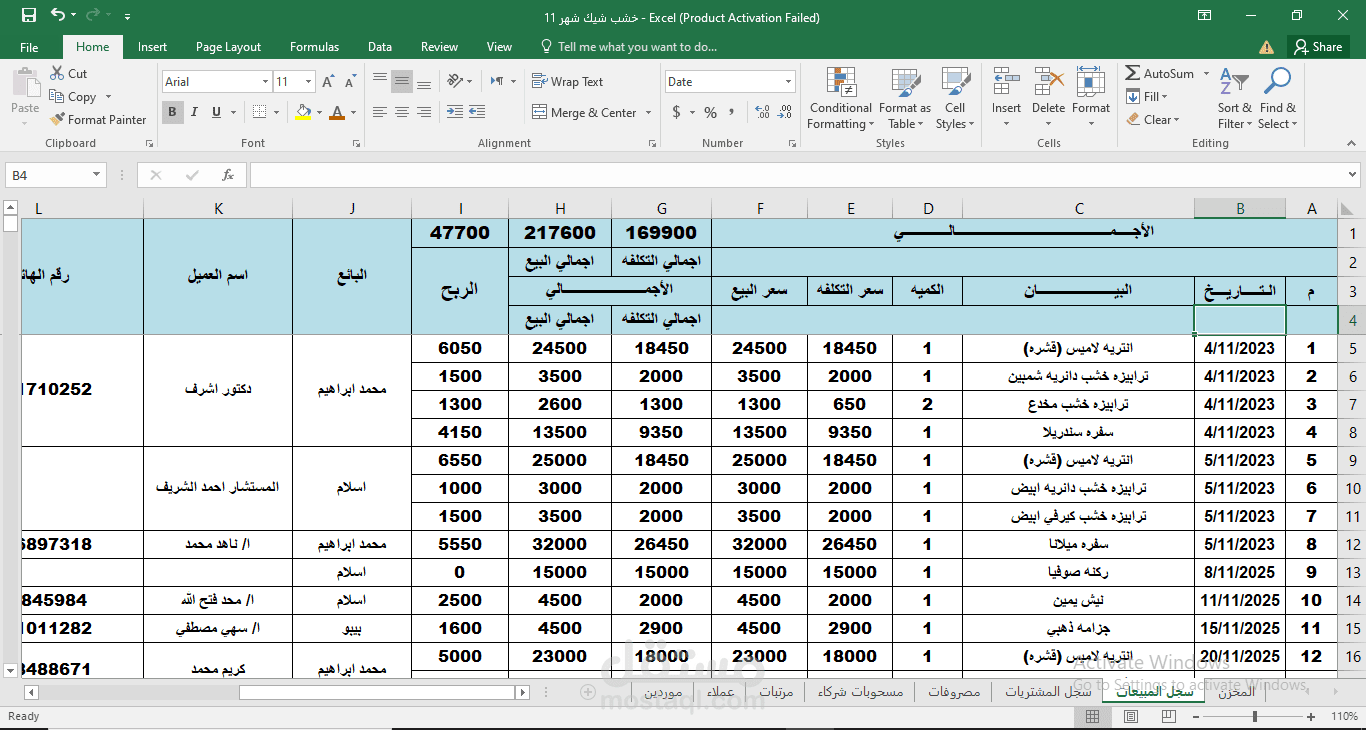Open the File menu
Image resolution: width=1366 pixels, height=730 pixels.
tap(29, 47)
